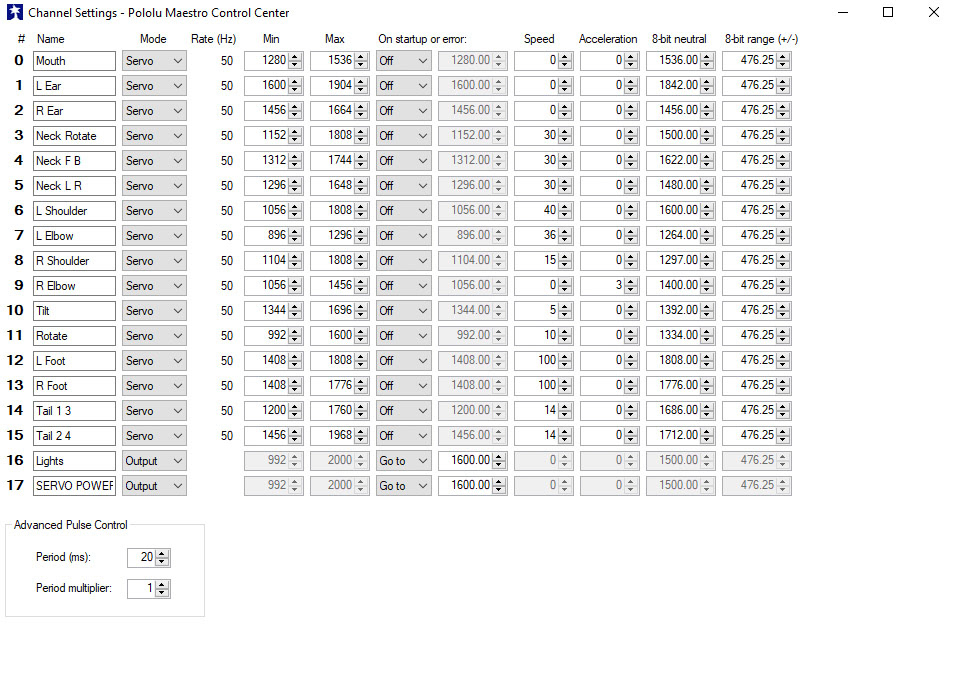Decrease the 8-bit range of the L Foot channel
The height and width of the screenshot is (683, 956).
tap(783, 365)
